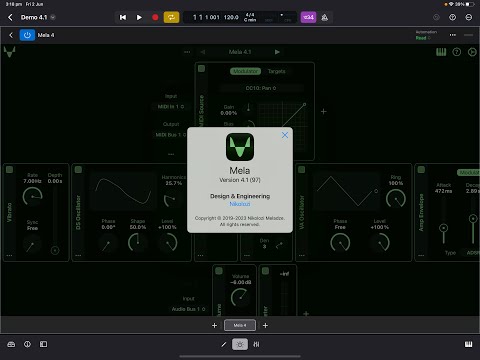Go back from Mela 4 plugin header
The image size is (480, 360).
point(11,35)
